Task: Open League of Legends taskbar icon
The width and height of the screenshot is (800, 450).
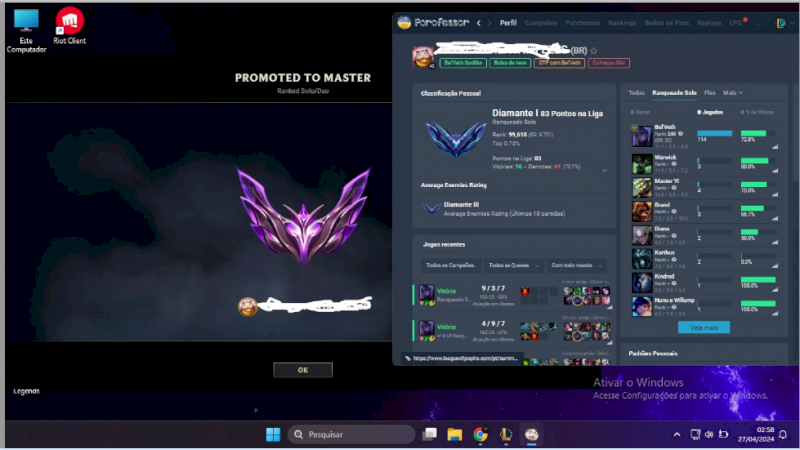Action: click(506, 435)
